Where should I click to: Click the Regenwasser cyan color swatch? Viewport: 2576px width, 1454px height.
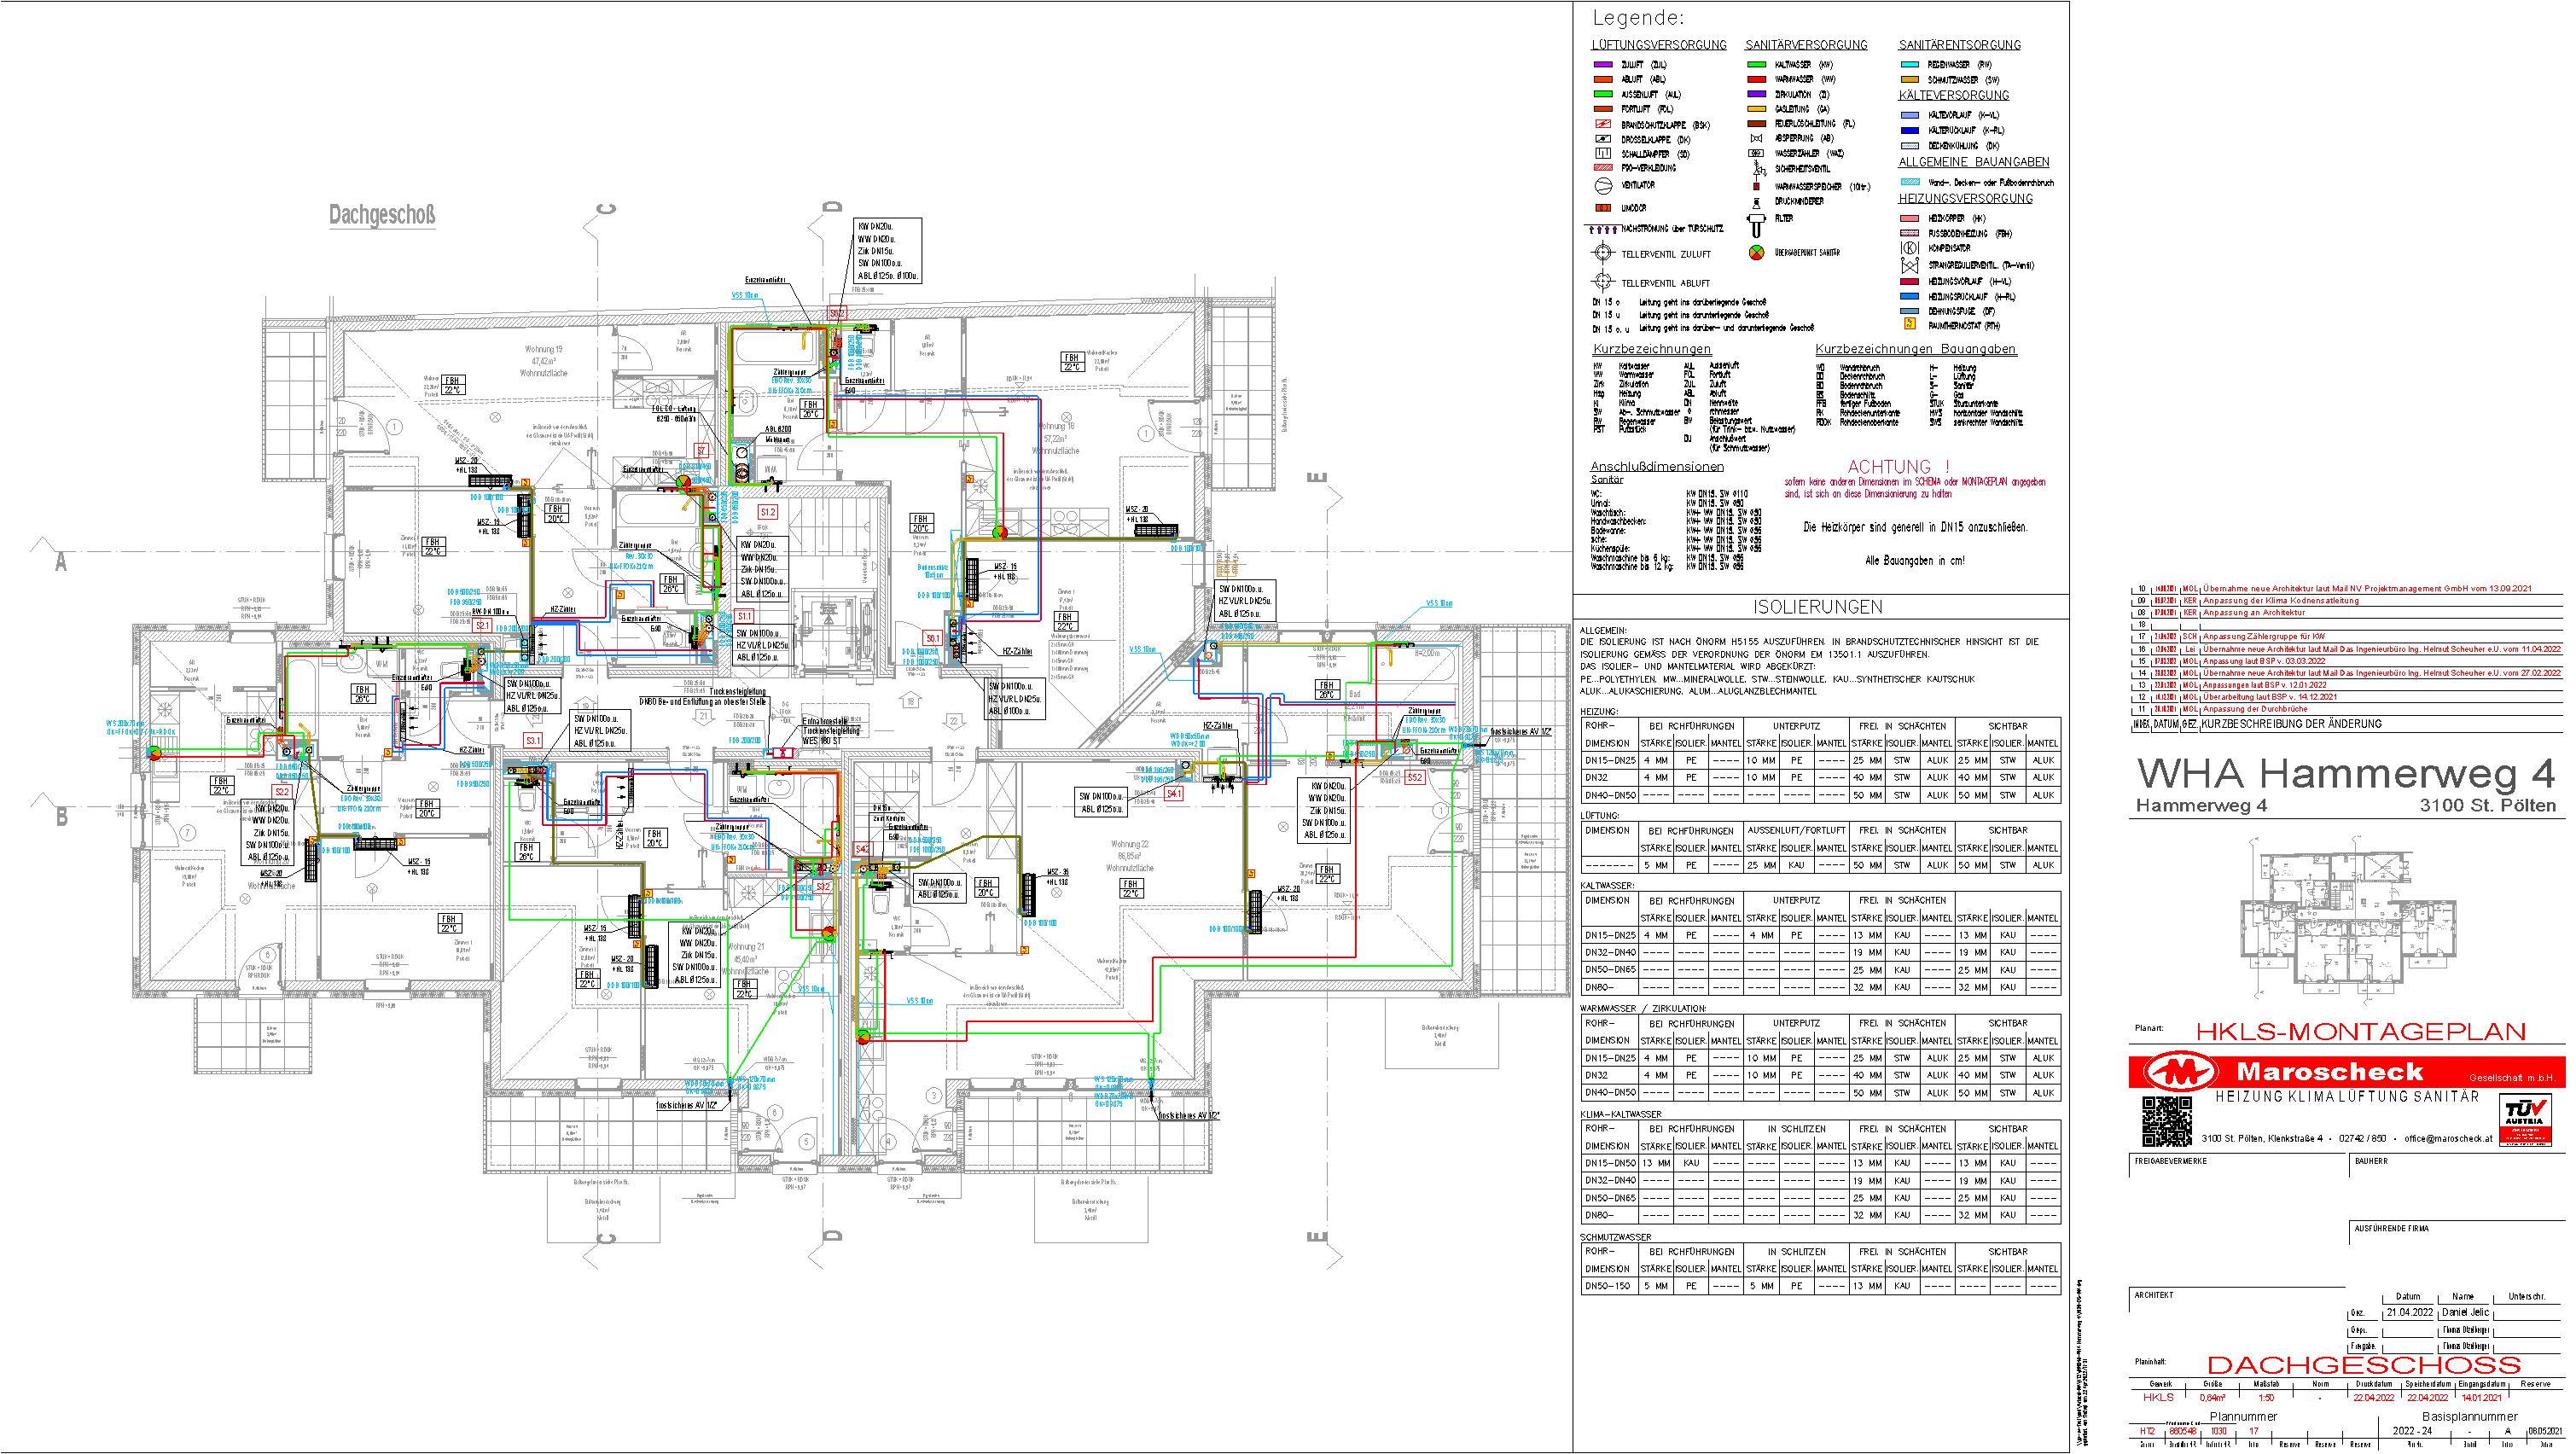click(x=1908, y=64)
